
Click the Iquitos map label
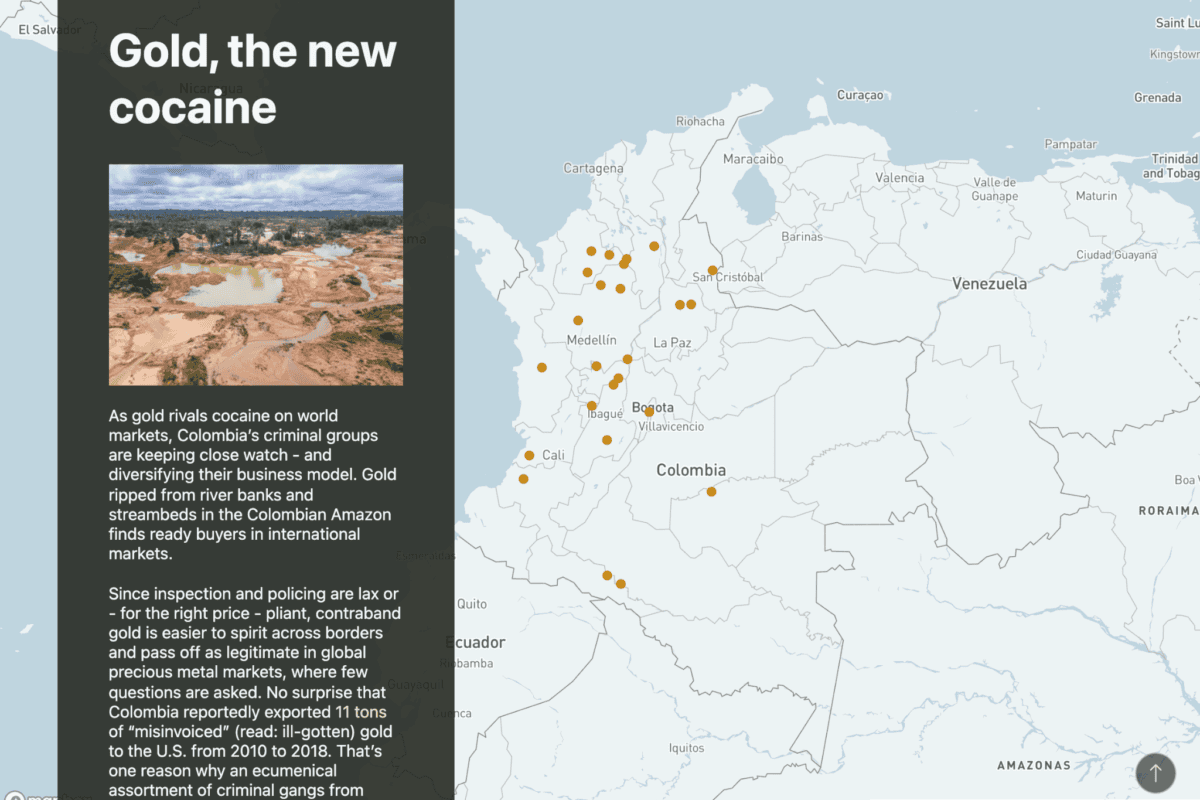pos(687,748)
